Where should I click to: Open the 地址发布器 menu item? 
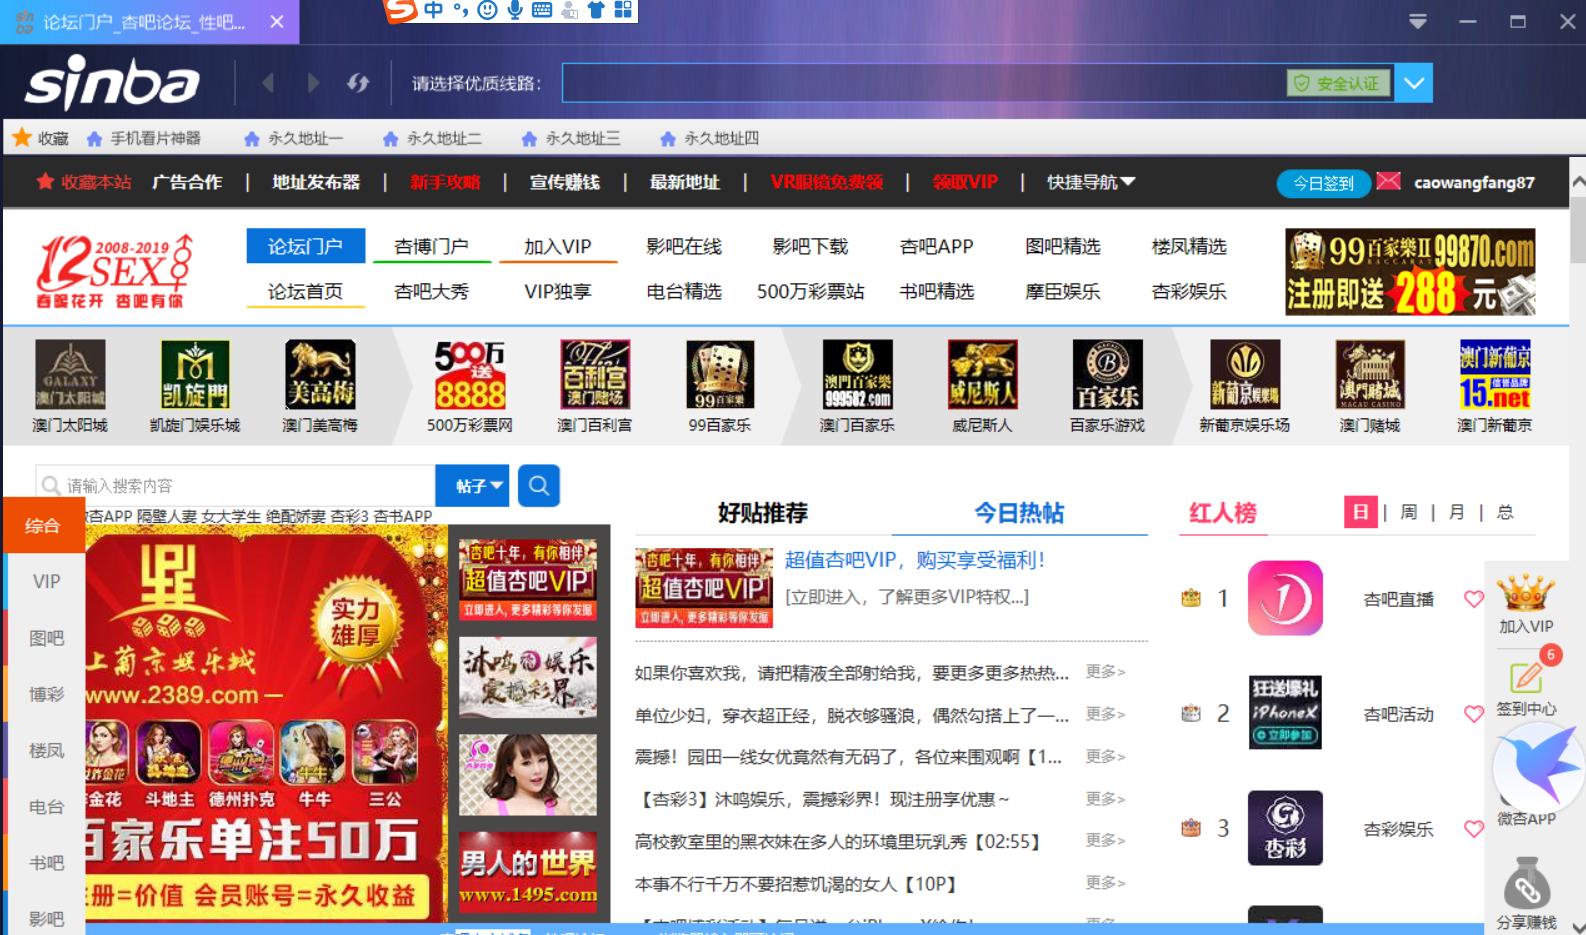click(x=316, y=182)
